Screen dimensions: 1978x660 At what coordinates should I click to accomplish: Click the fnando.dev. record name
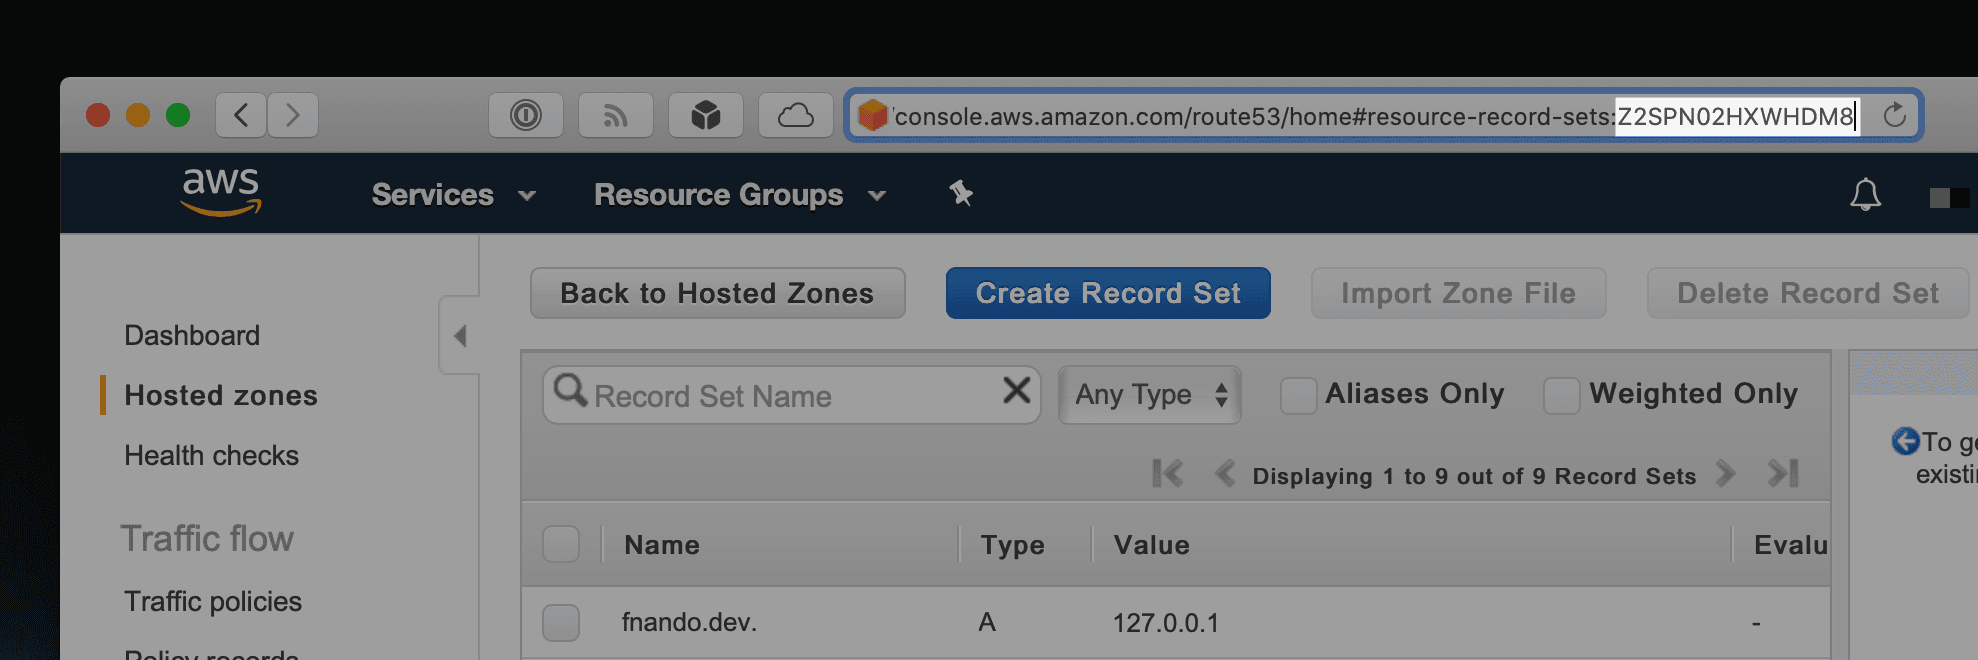pyautogui.click(x=689, y=622)
